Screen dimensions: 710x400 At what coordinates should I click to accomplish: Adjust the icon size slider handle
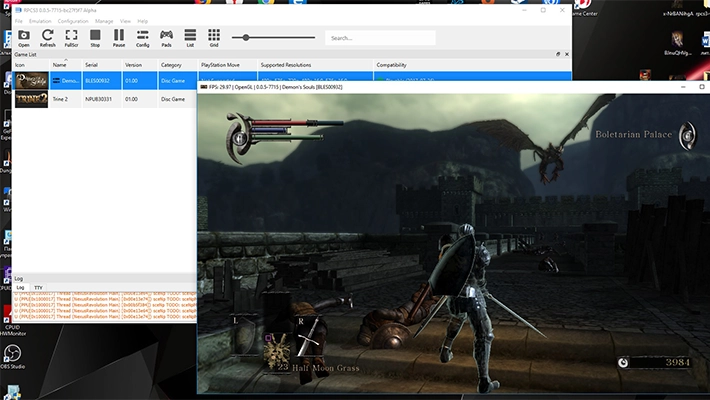[245, 38]
